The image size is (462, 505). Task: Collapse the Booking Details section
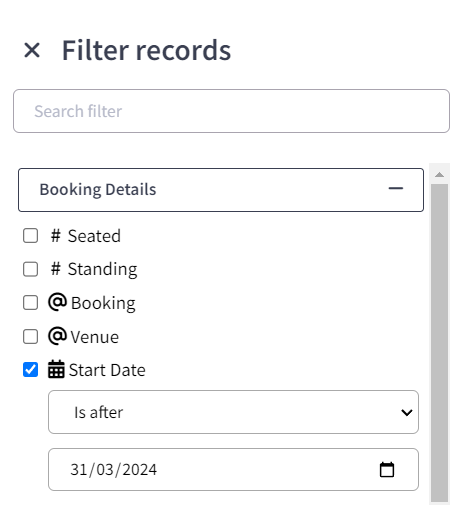[221, 190]
